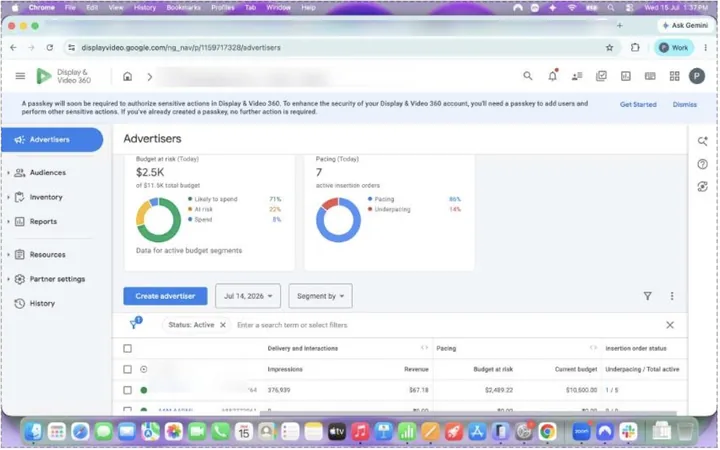Clear all filters with the X at row end
The height and width of the screenshot is (450, 720).
coord(670,325)
